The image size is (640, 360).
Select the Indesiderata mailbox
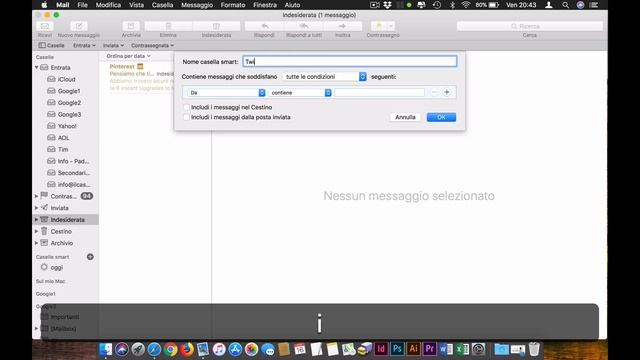[66, 220]
